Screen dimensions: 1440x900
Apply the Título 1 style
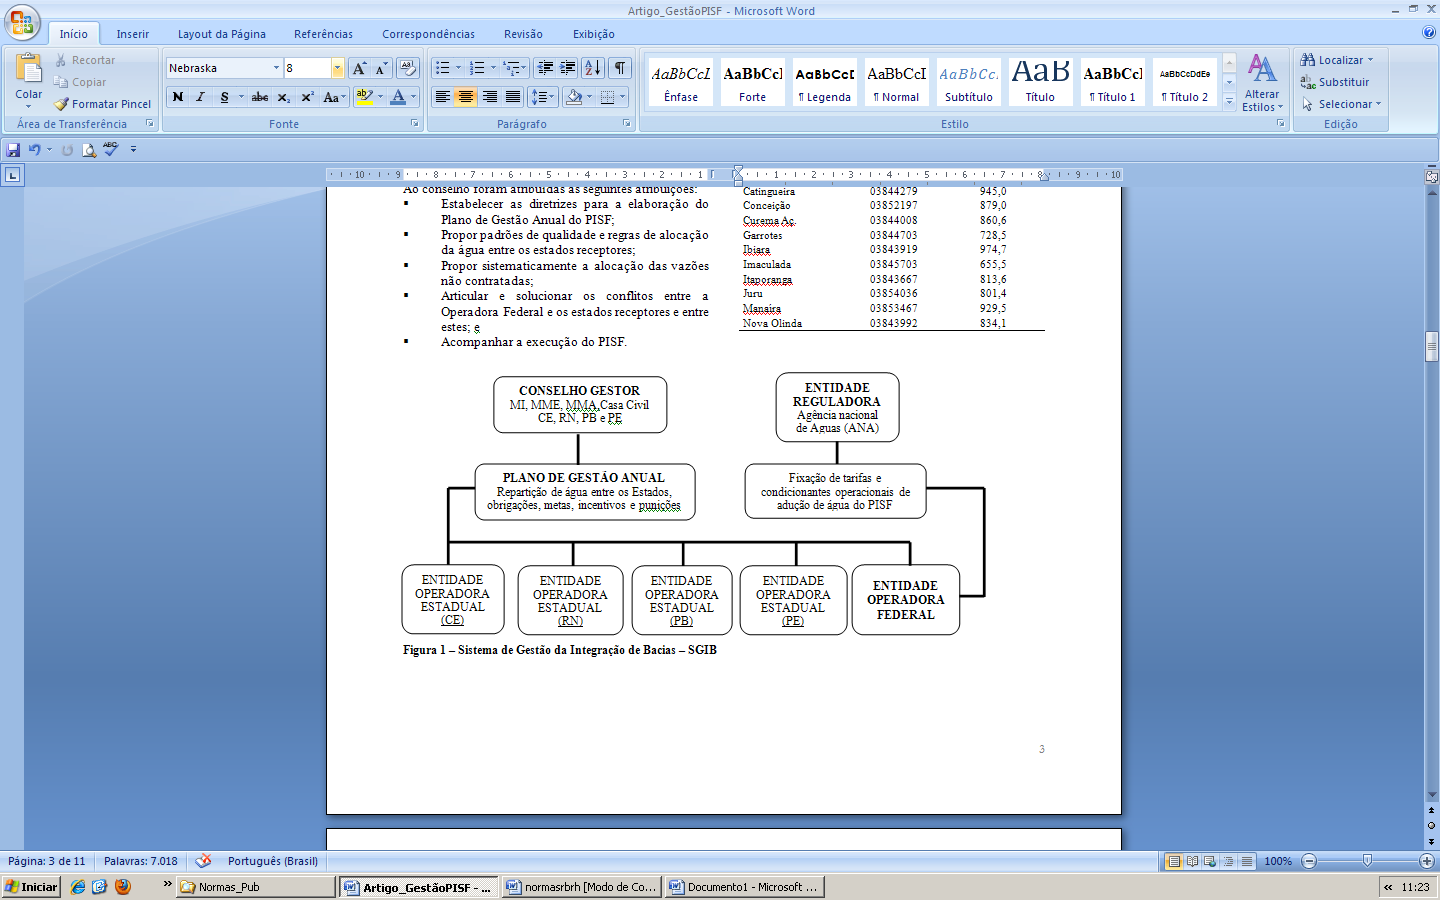tap(1113, 82)
